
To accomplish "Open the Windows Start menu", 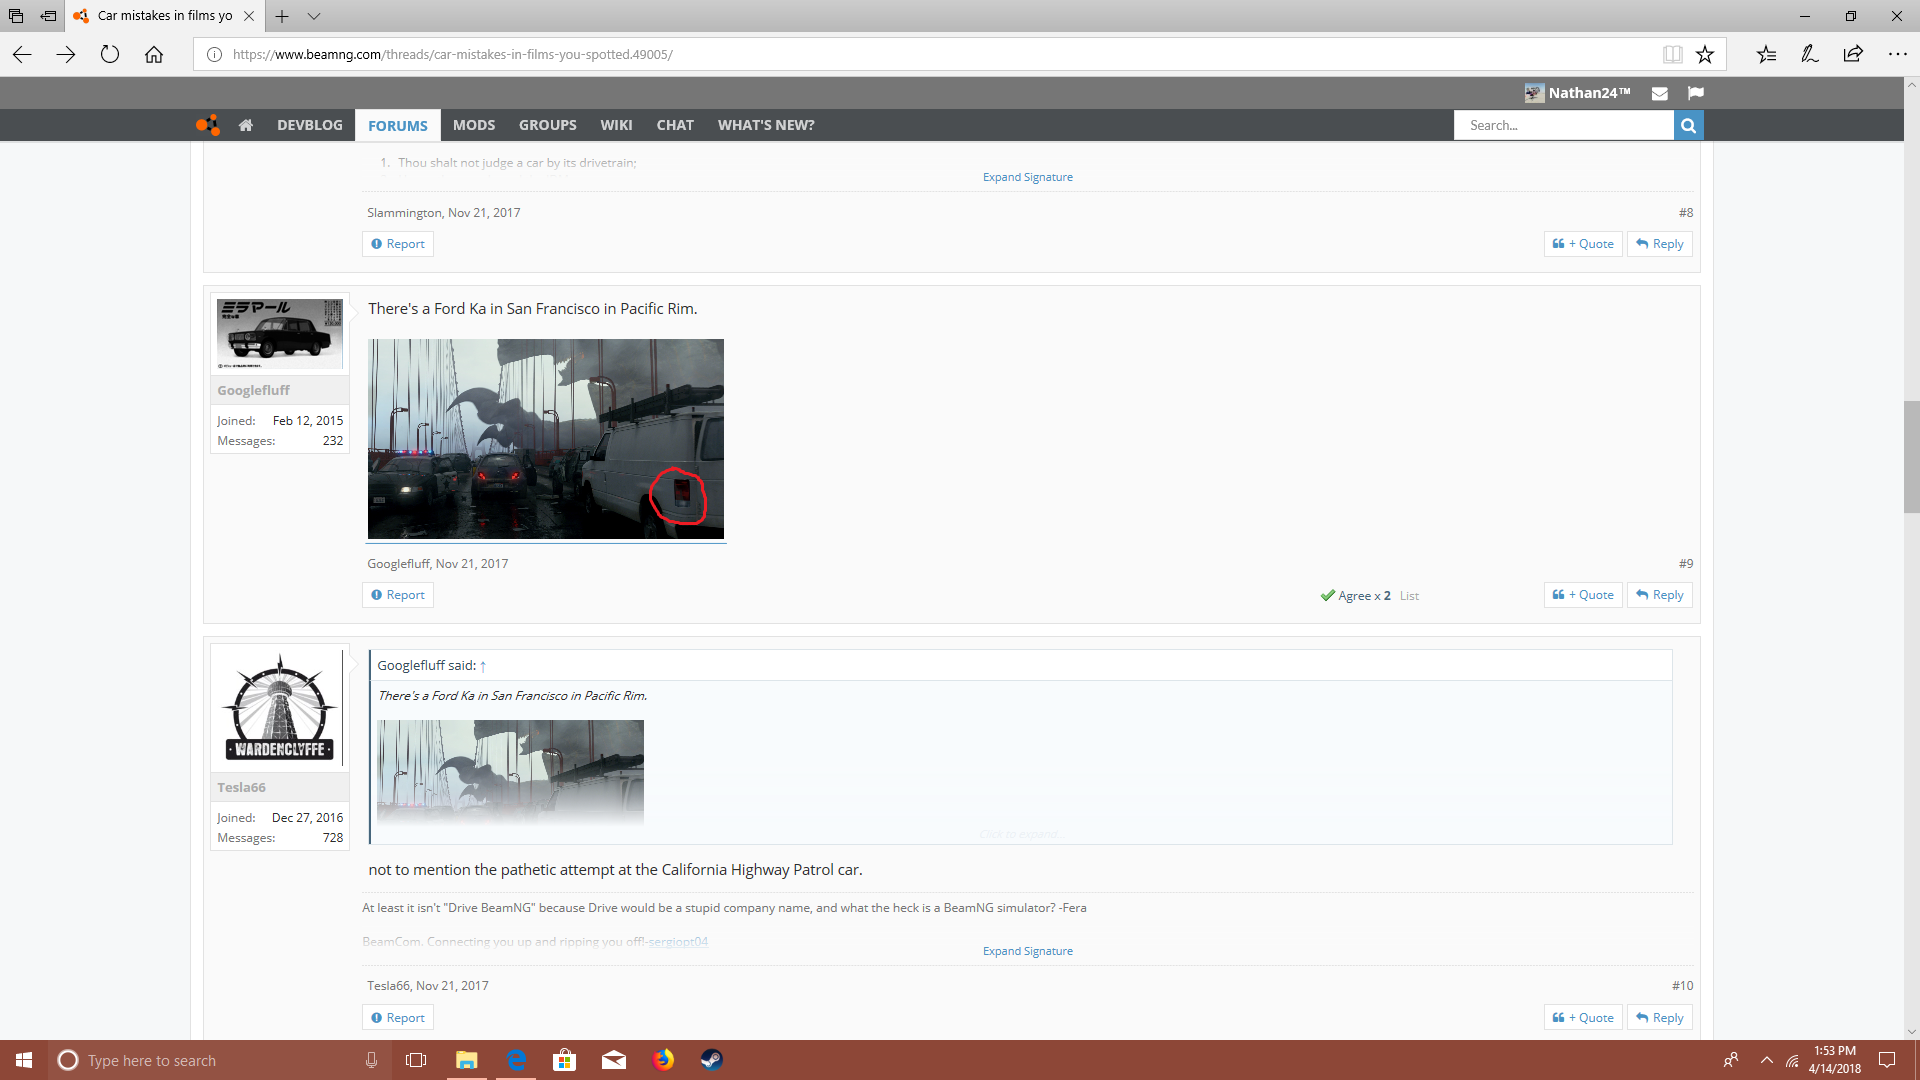I will (x=24, y=1060).
